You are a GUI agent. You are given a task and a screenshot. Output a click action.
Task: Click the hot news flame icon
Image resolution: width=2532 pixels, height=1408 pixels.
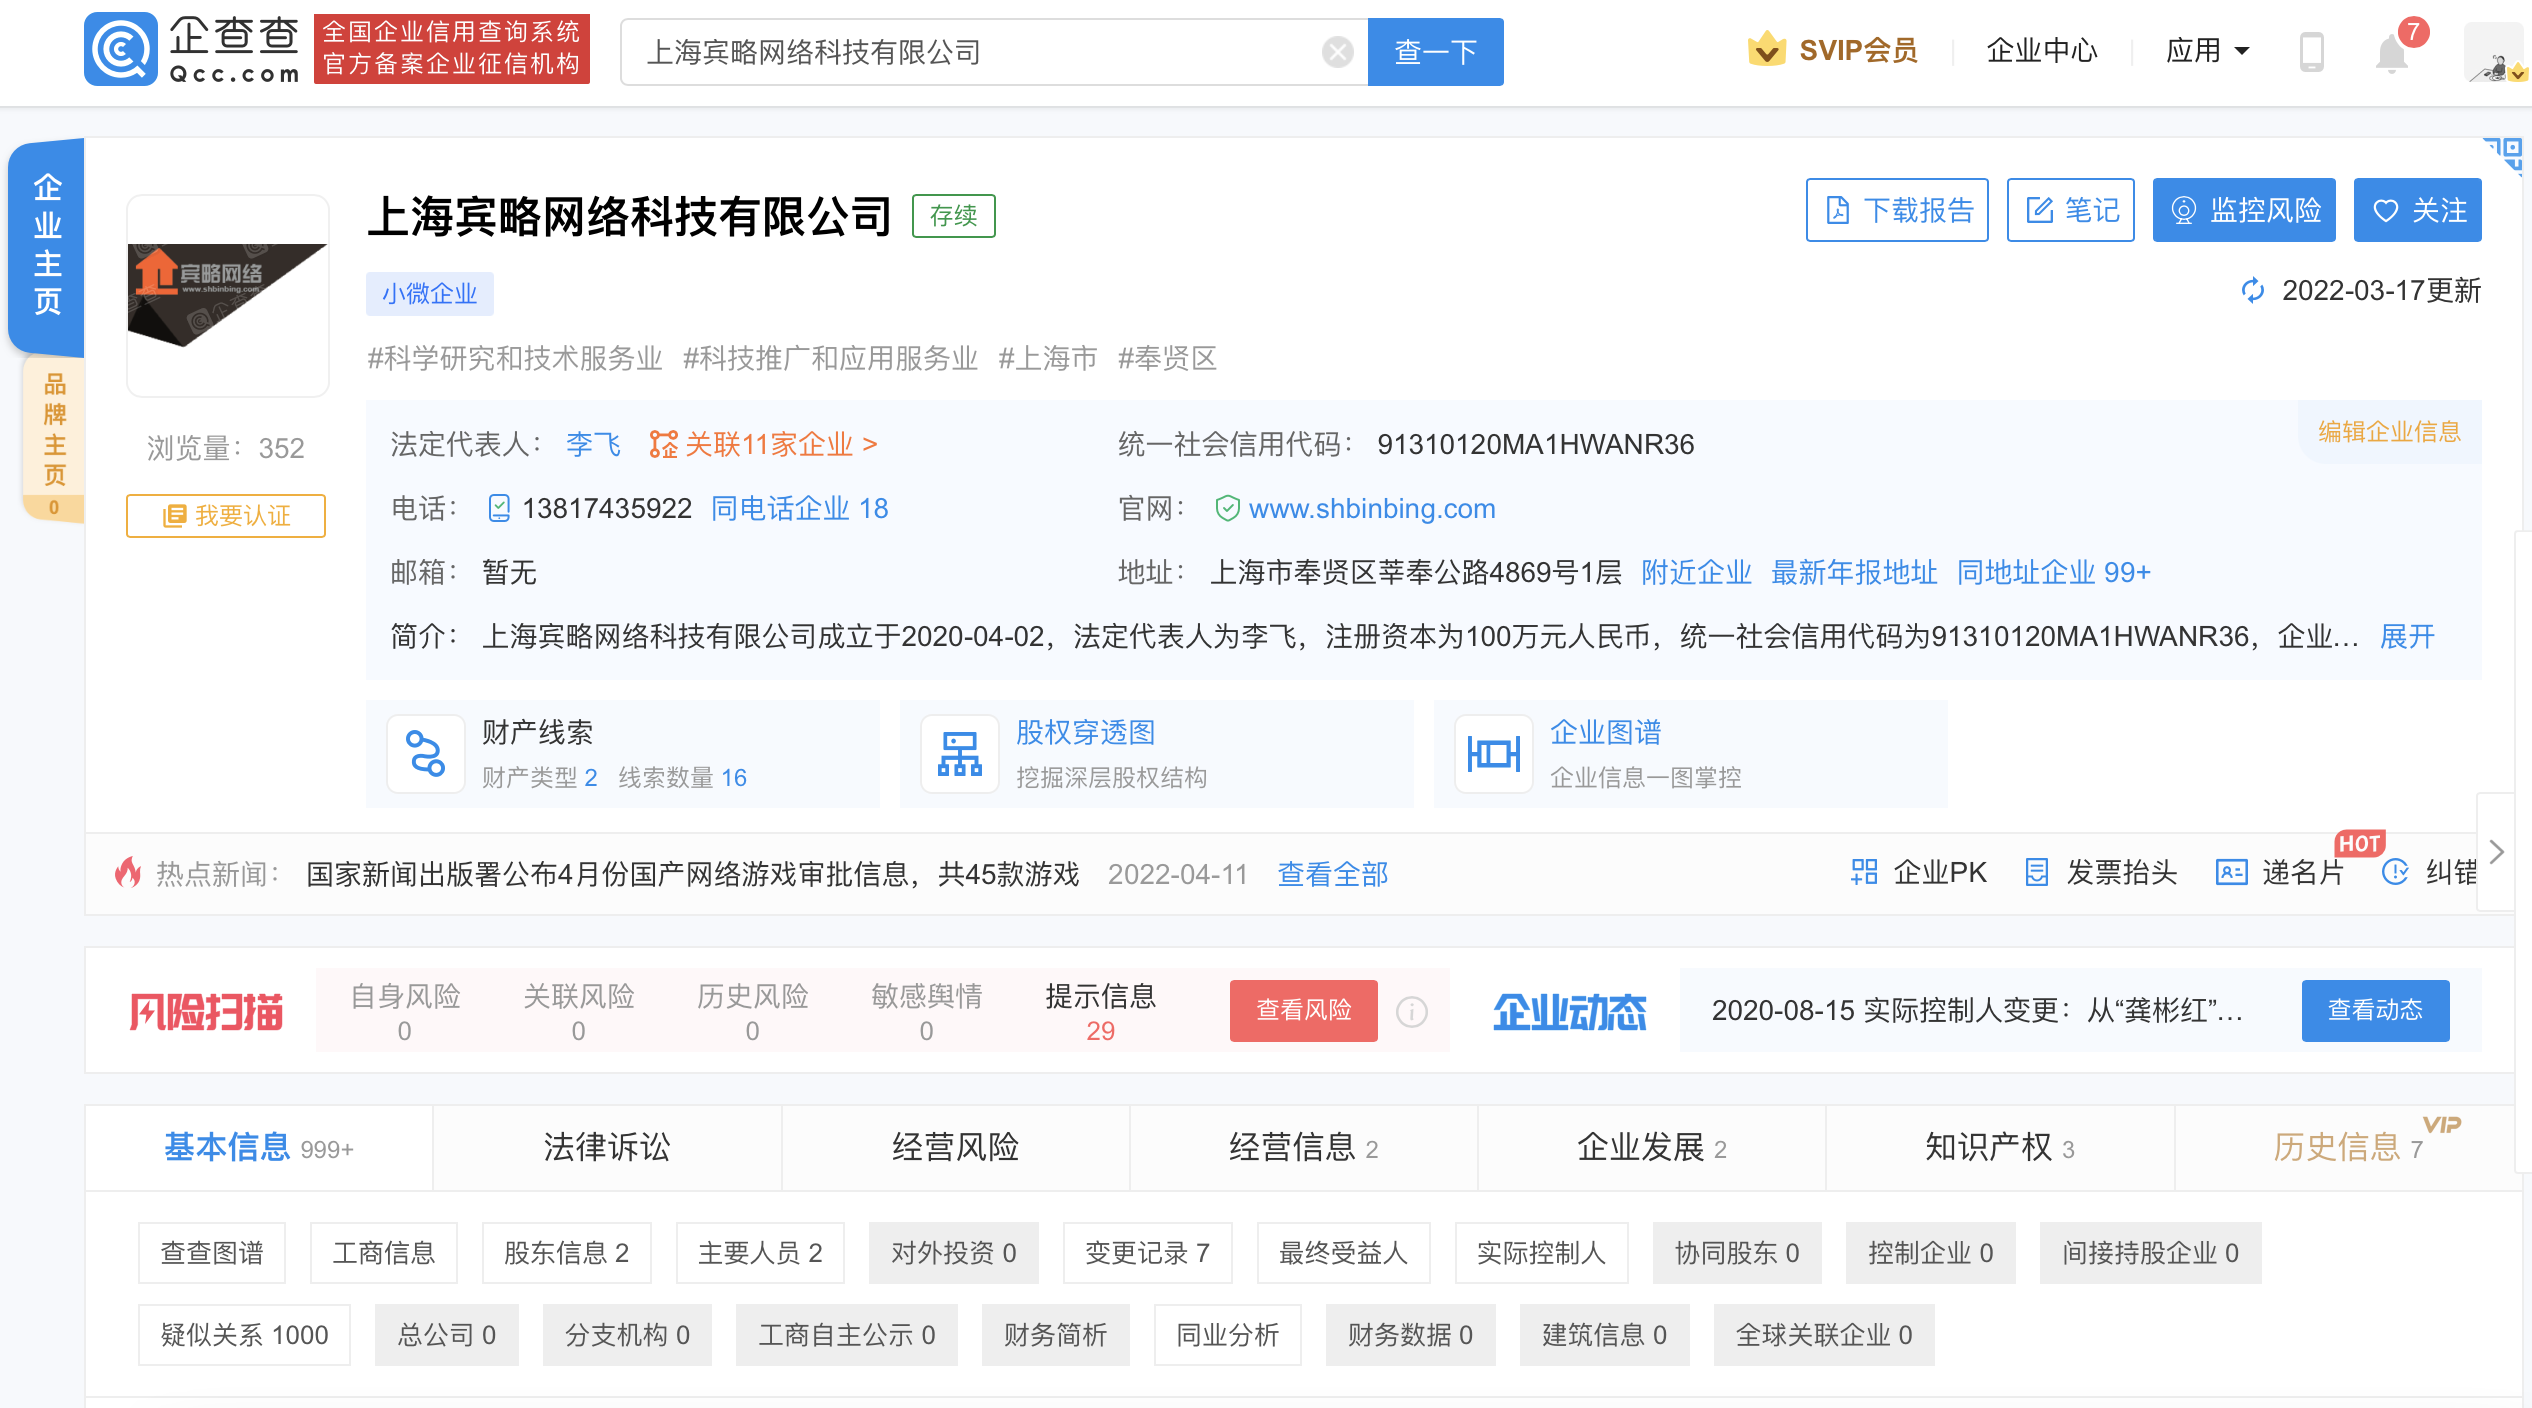point(128,873)
